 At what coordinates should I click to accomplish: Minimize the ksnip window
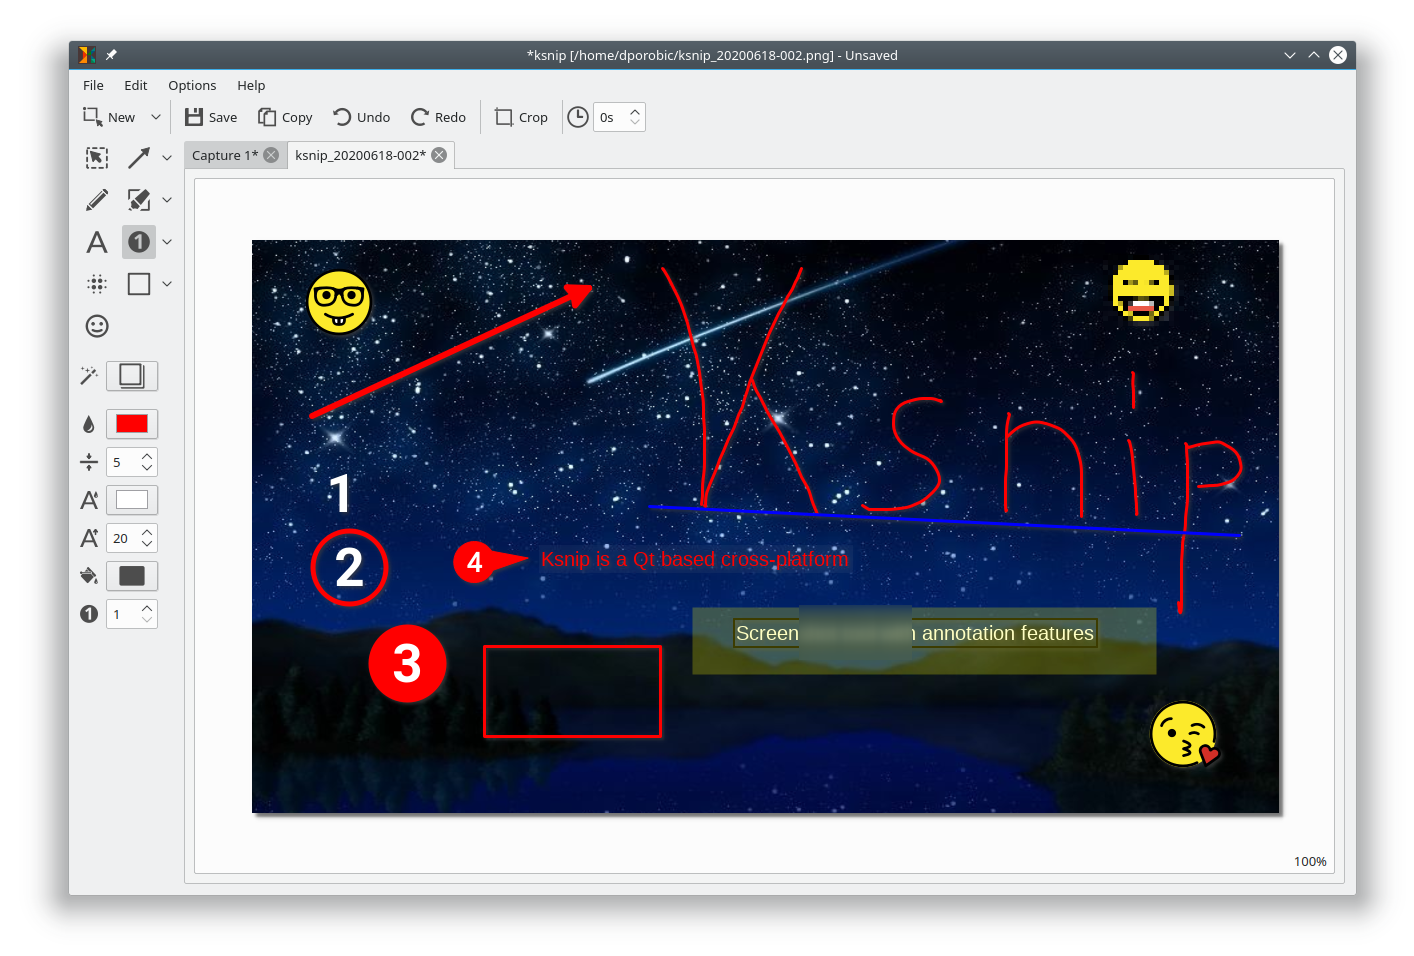point(1290,55)
